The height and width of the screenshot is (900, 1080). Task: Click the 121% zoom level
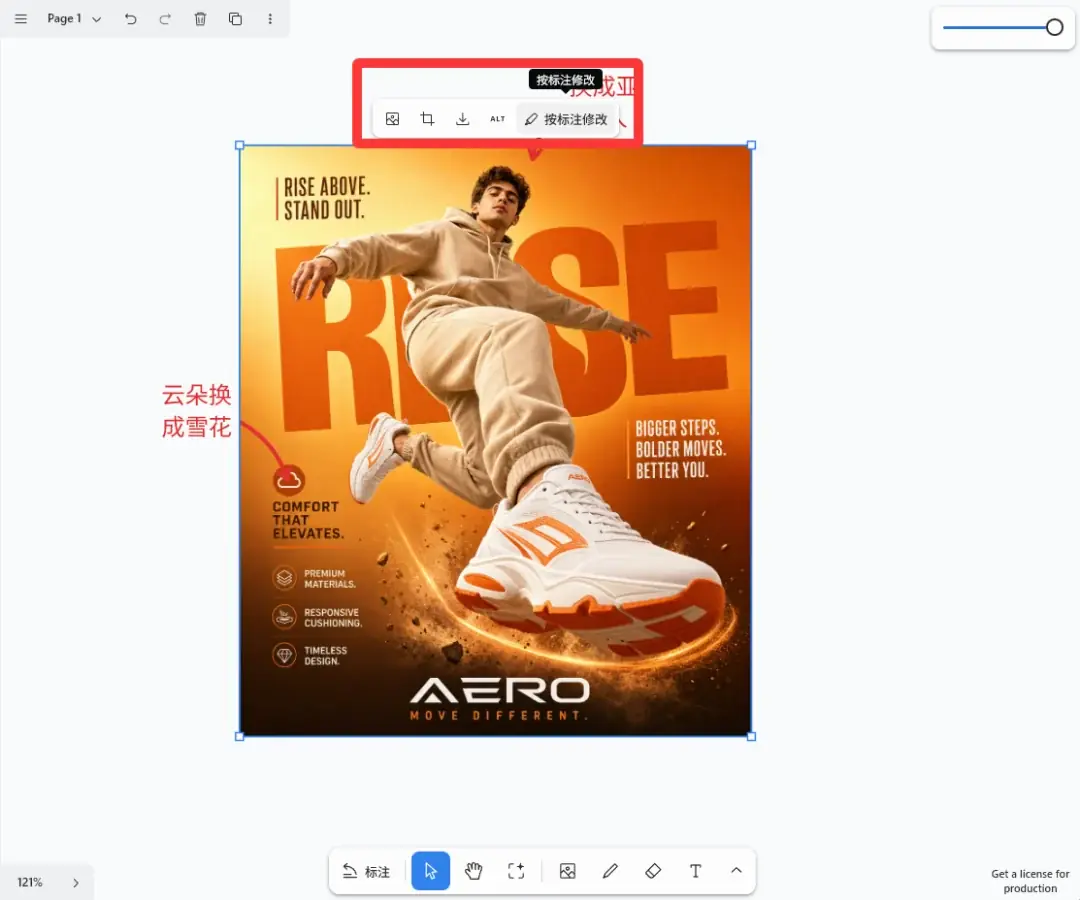coord(30,882)
